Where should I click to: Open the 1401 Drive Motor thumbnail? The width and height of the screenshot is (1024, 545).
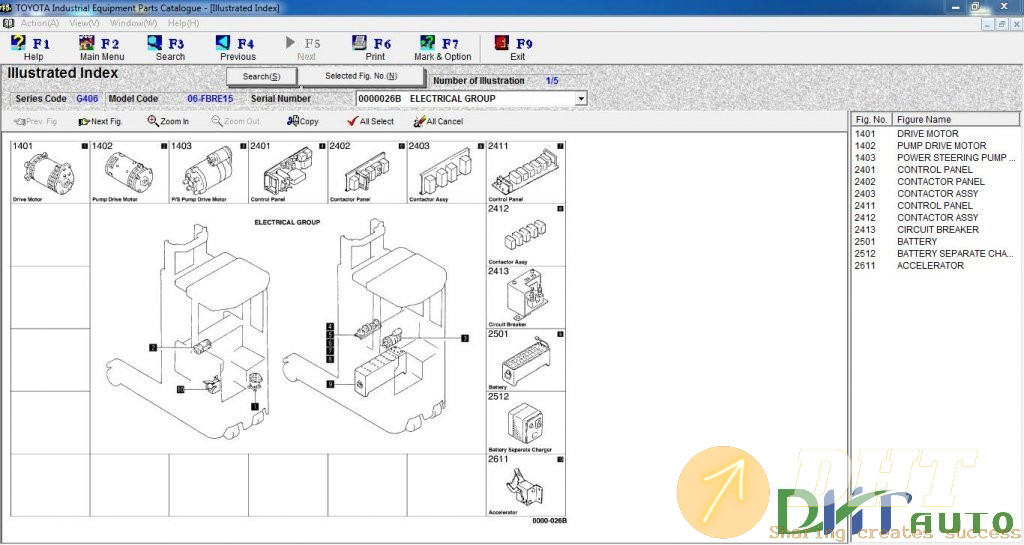(x=50, y=174)
